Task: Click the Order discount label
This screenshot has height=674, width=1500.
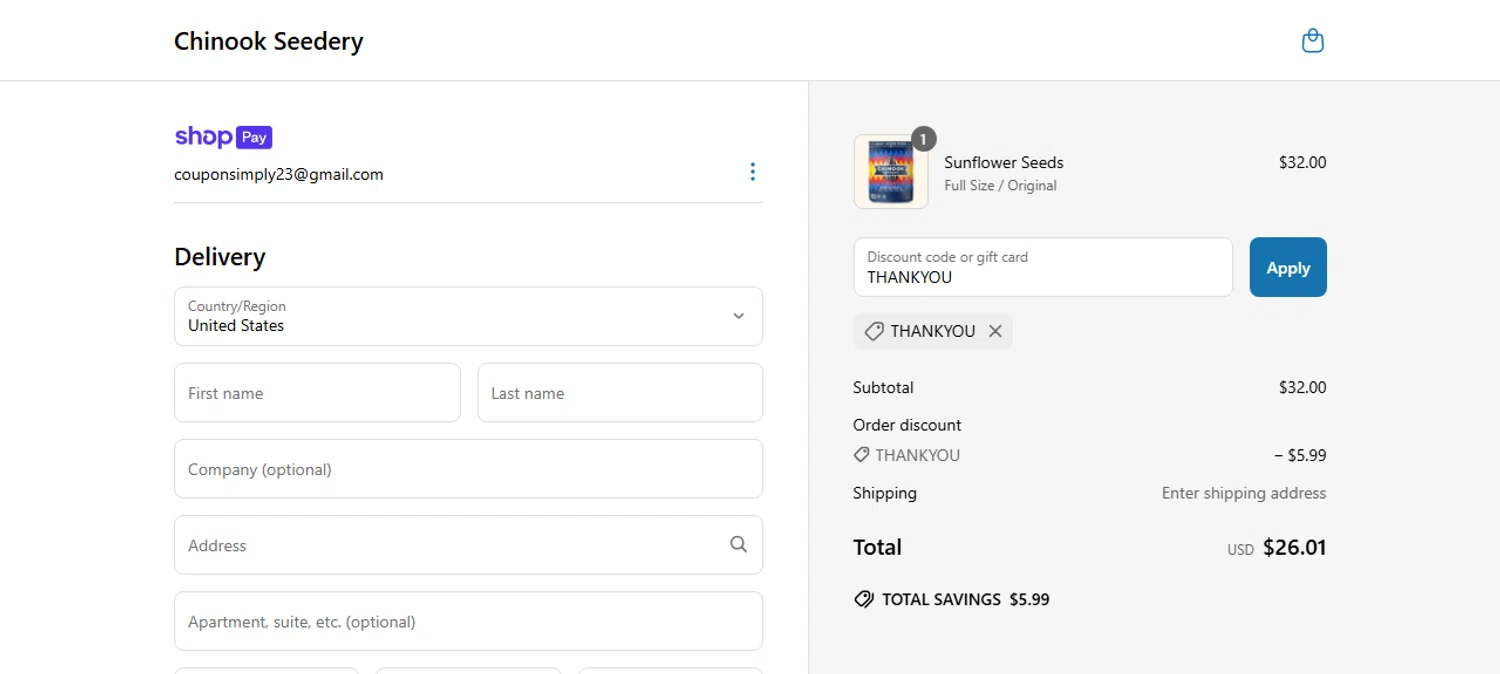Action: 907,425
